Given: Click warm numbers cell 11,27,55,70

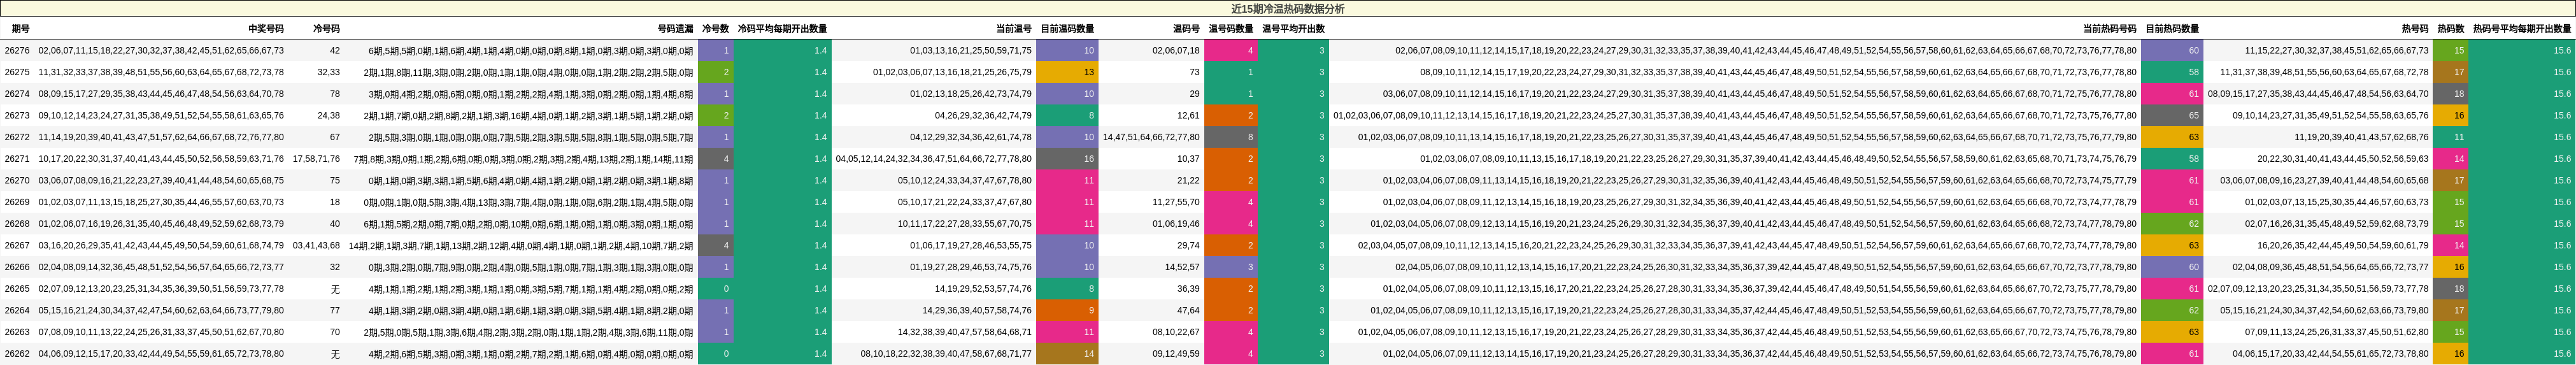Looking at the screenshot, I should (x=1176, y=202).
